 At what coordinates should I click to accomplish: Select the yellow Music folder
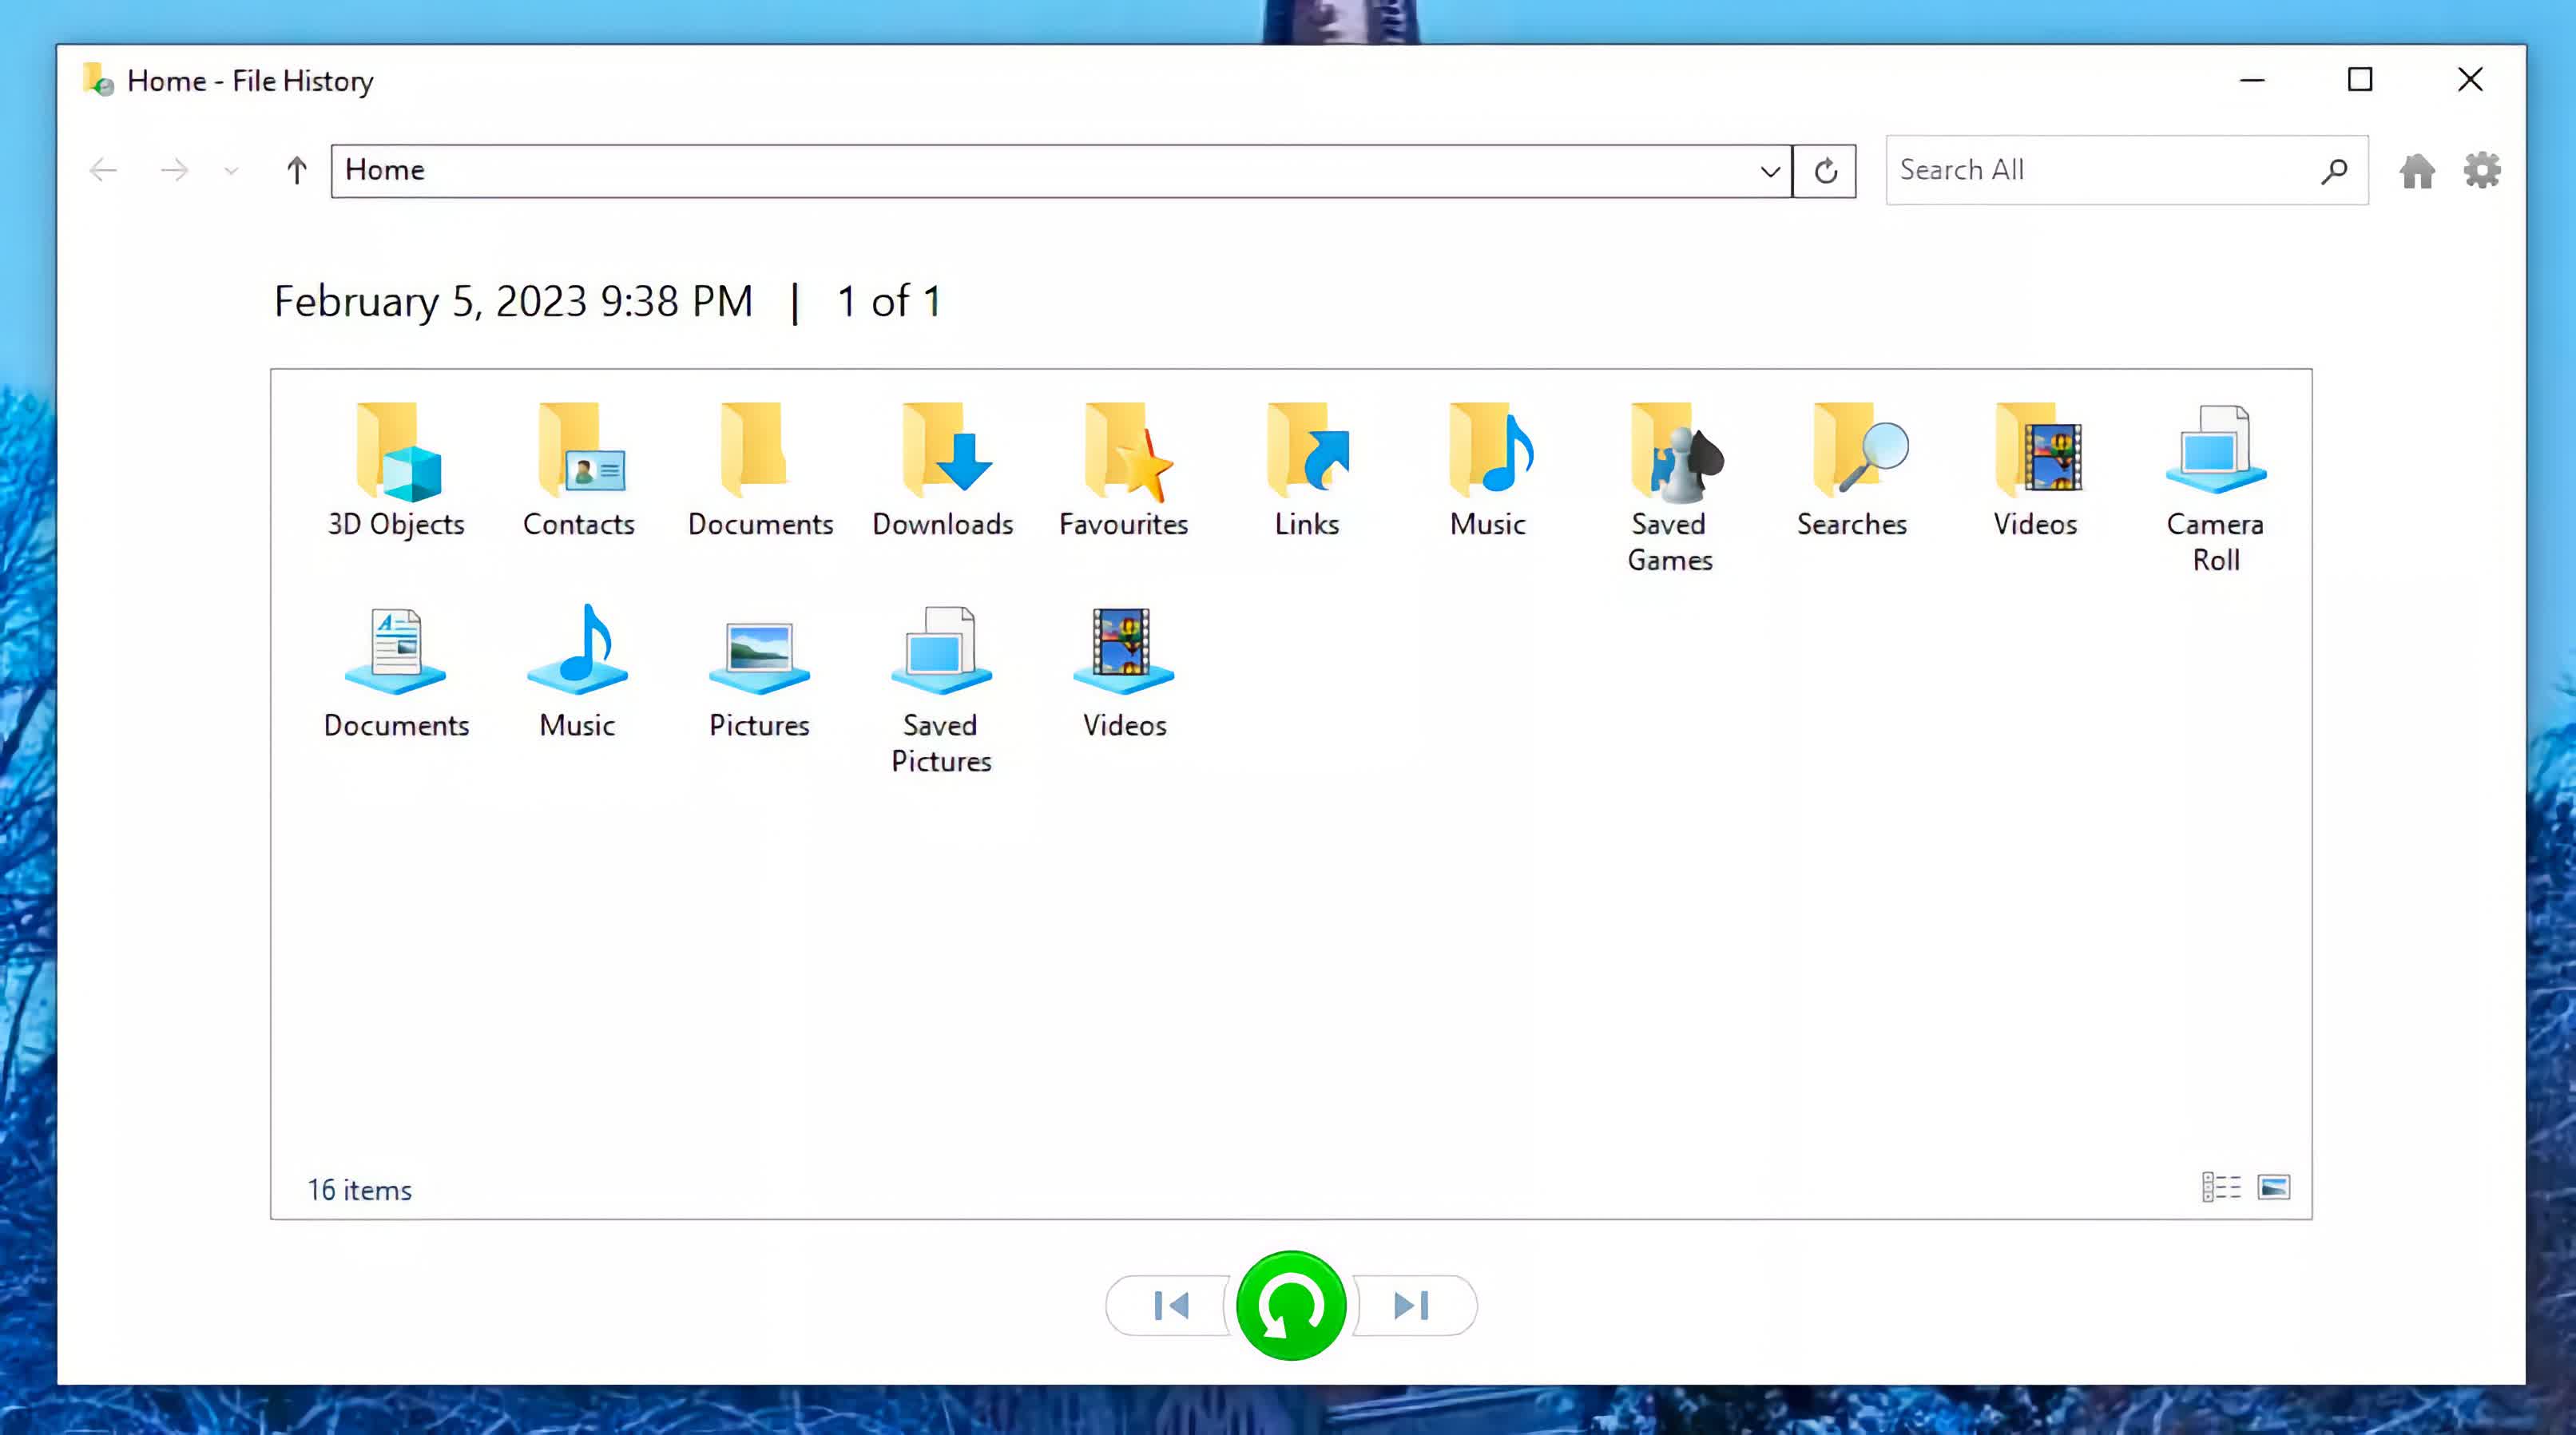pyautogui.click(x=1488, y=471)
